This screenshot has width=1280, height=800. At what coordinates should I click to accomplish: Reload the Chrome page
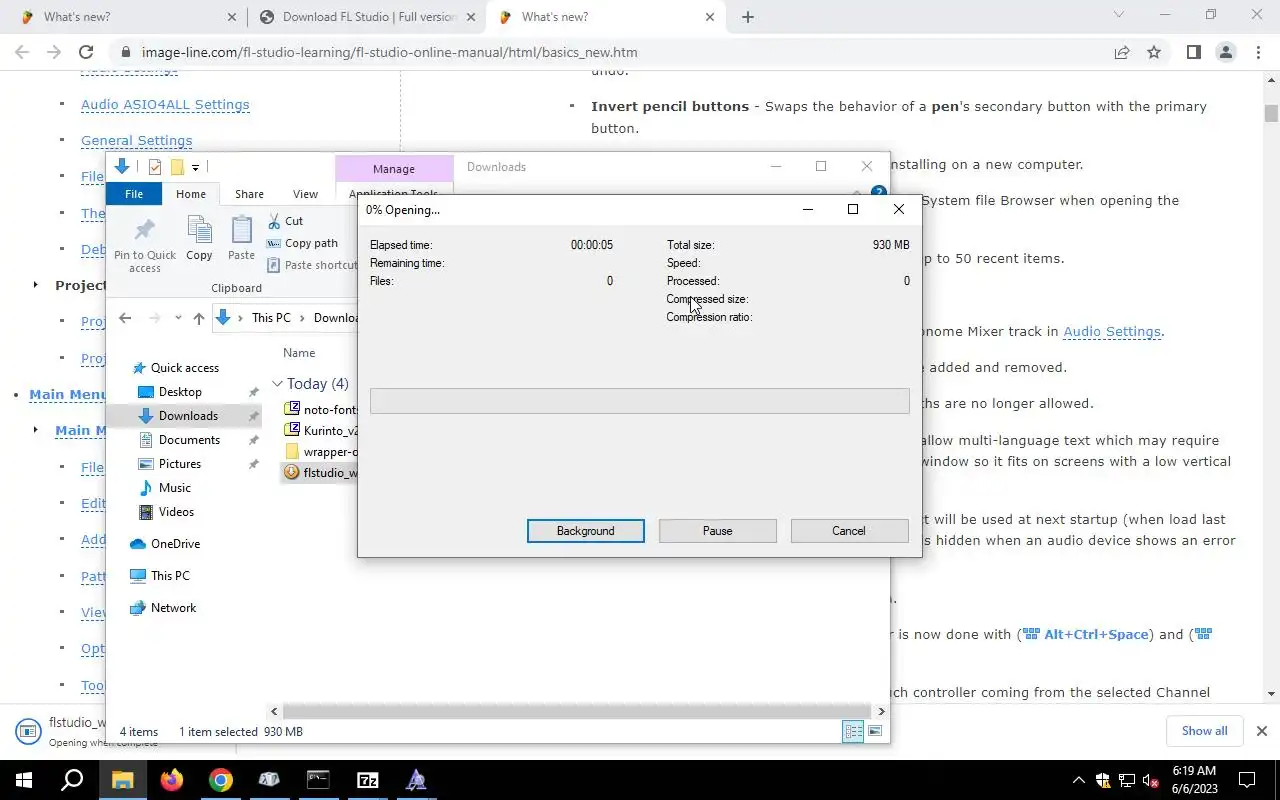point(86,52)
